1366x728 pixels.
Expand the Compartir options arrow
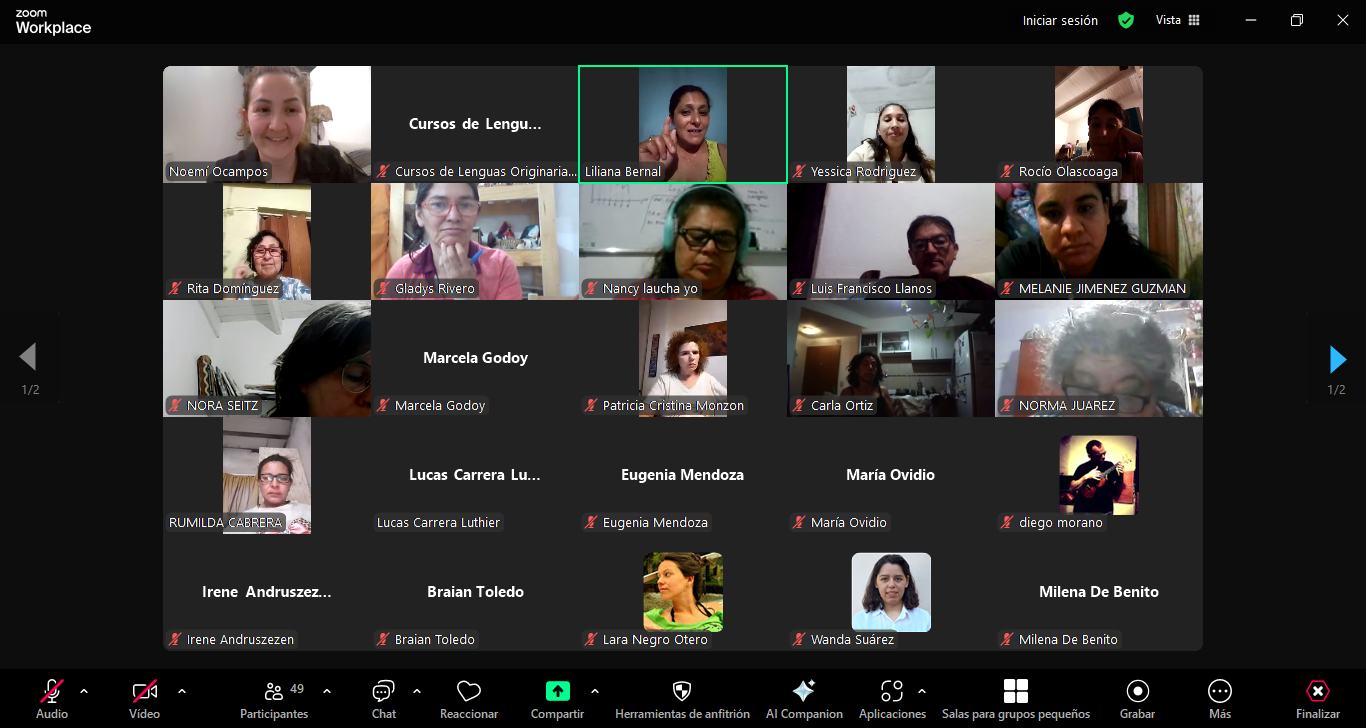[x=595, y=691]
